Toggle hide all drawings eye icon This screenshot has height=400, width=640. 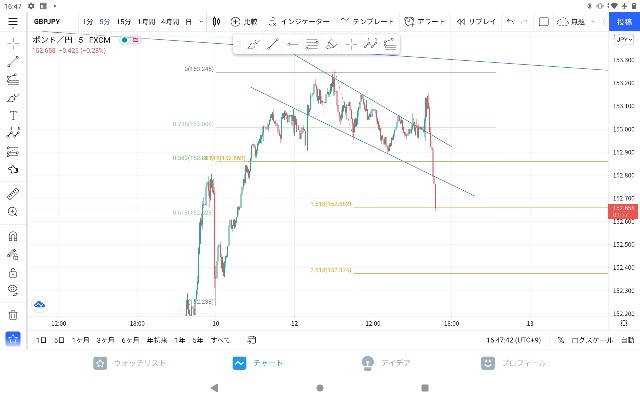point(13,290)
